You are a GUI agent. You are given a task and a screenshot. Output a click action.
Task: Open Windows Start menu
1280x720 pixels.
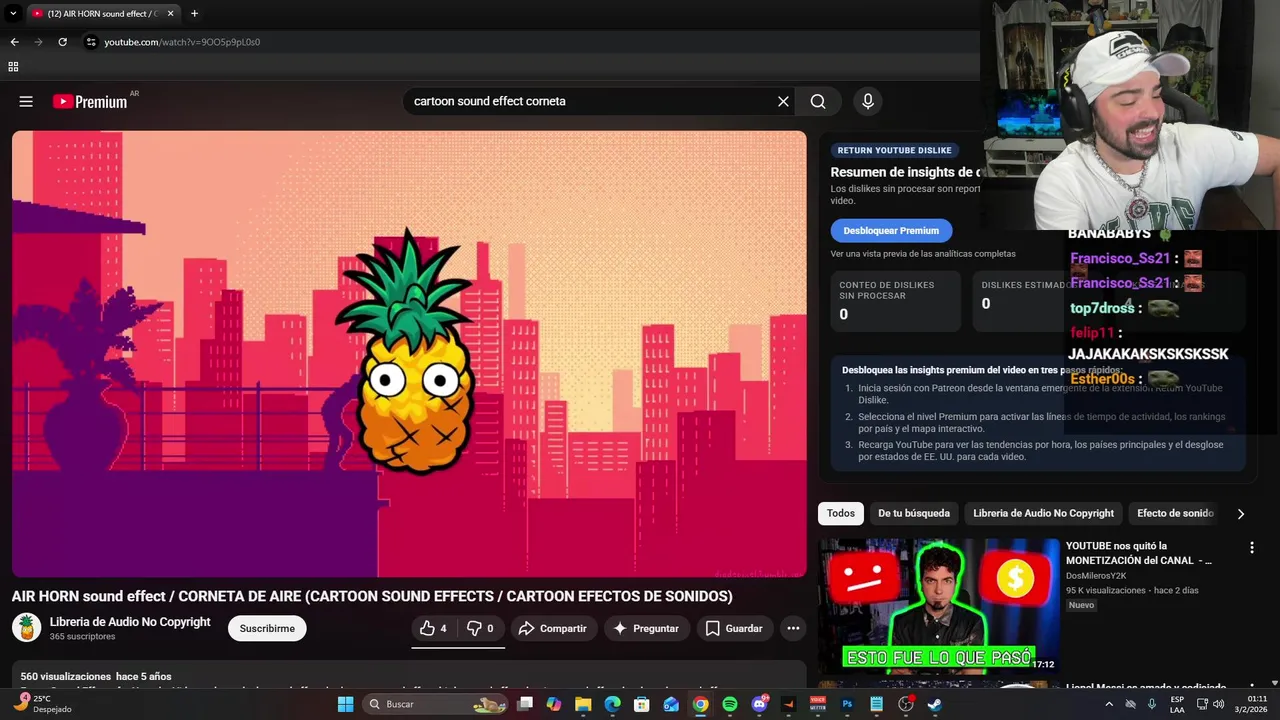pos(345,704)
